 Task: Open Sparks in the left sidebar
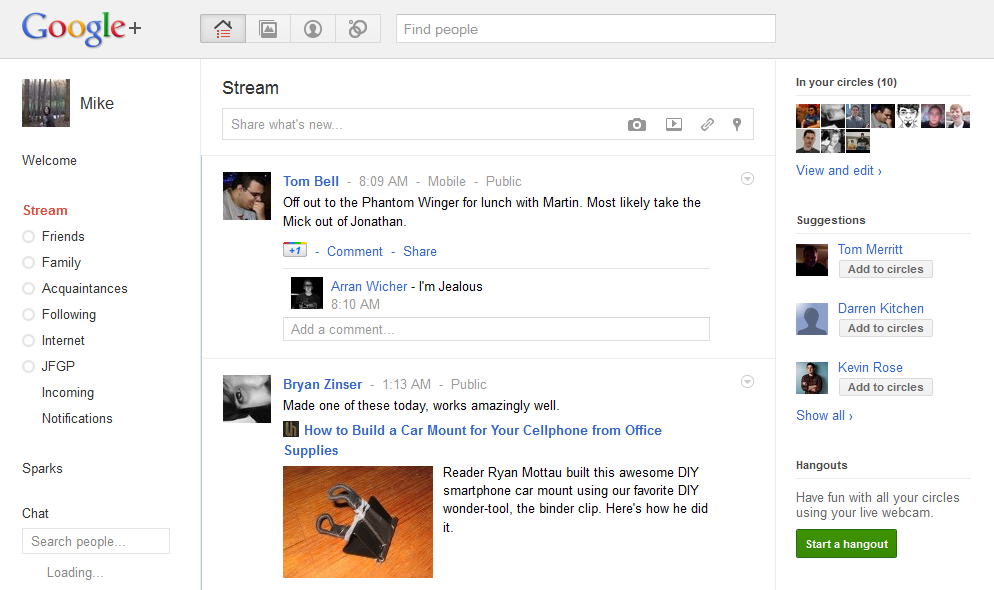[42, 468]
